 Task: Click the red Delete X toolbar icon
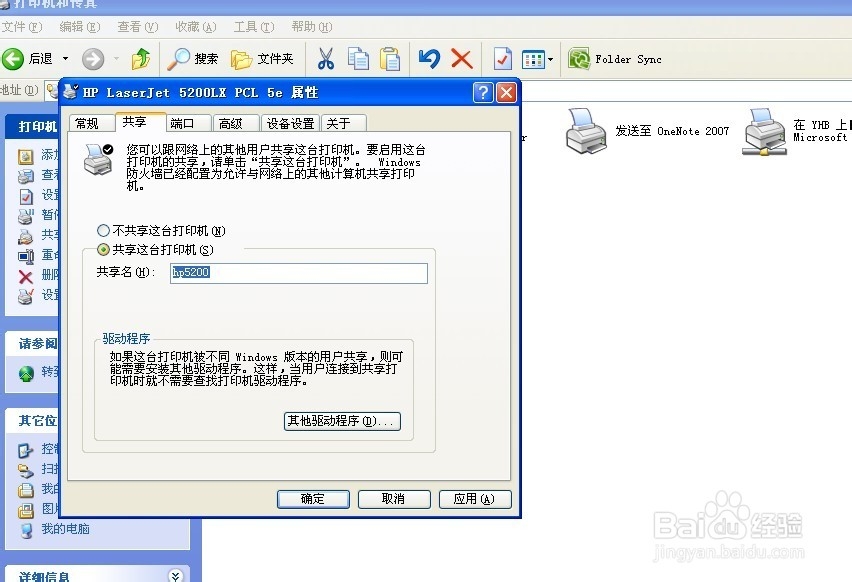[461, 59]
